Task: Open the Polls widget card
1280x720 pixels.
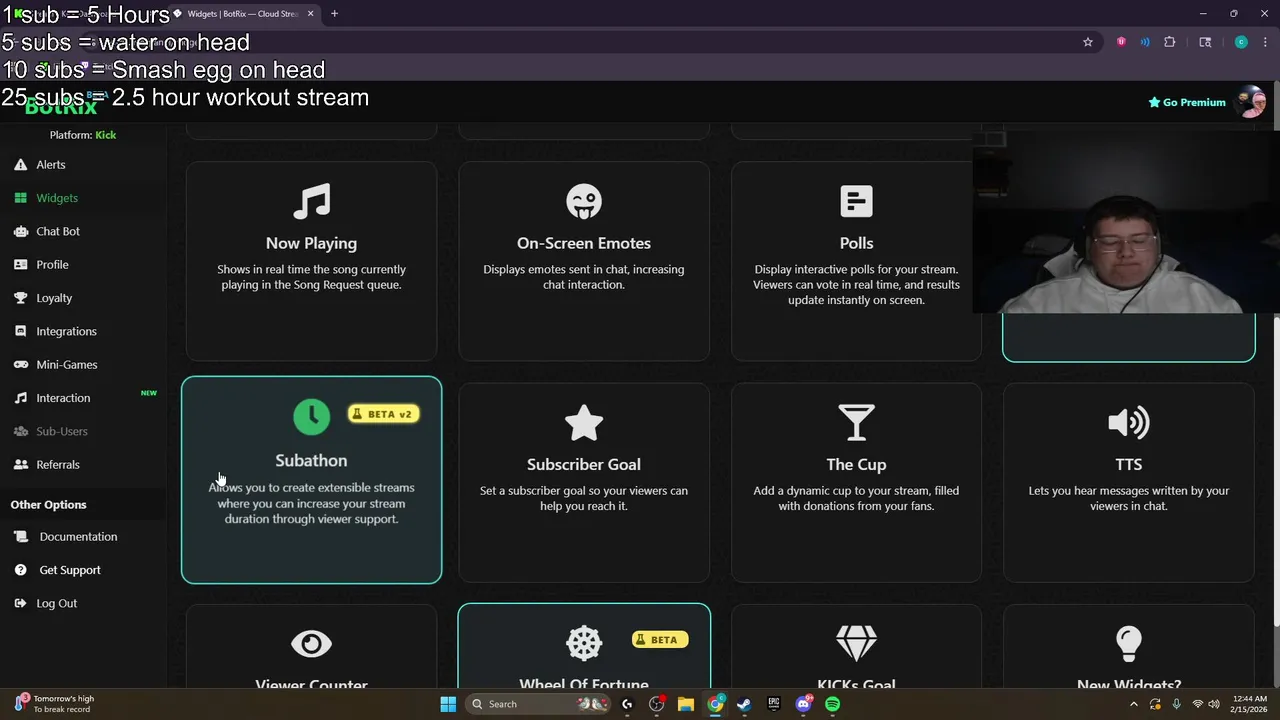Action: (856, 260)
